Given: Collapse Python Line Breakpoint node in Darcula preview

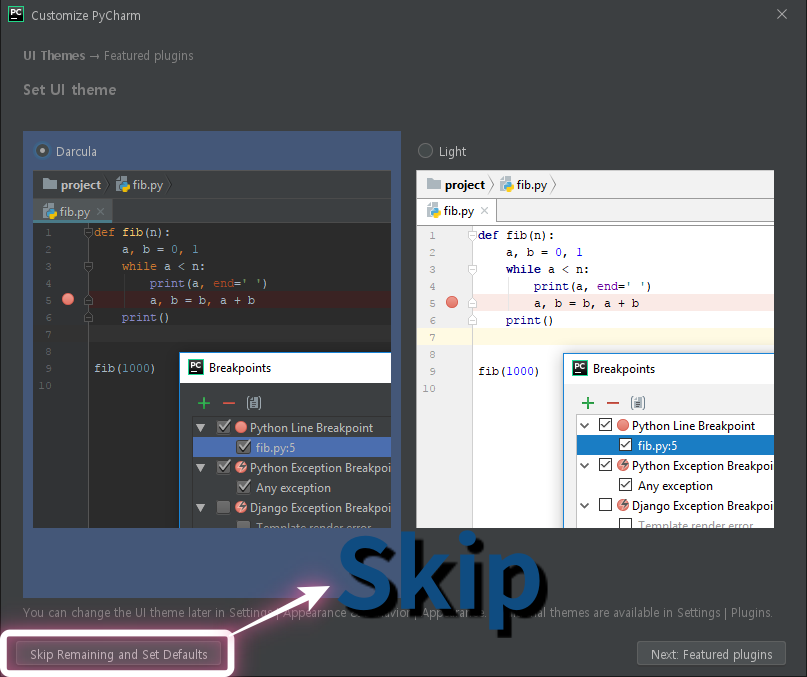Looking at the screenshot, I should 201,427.
